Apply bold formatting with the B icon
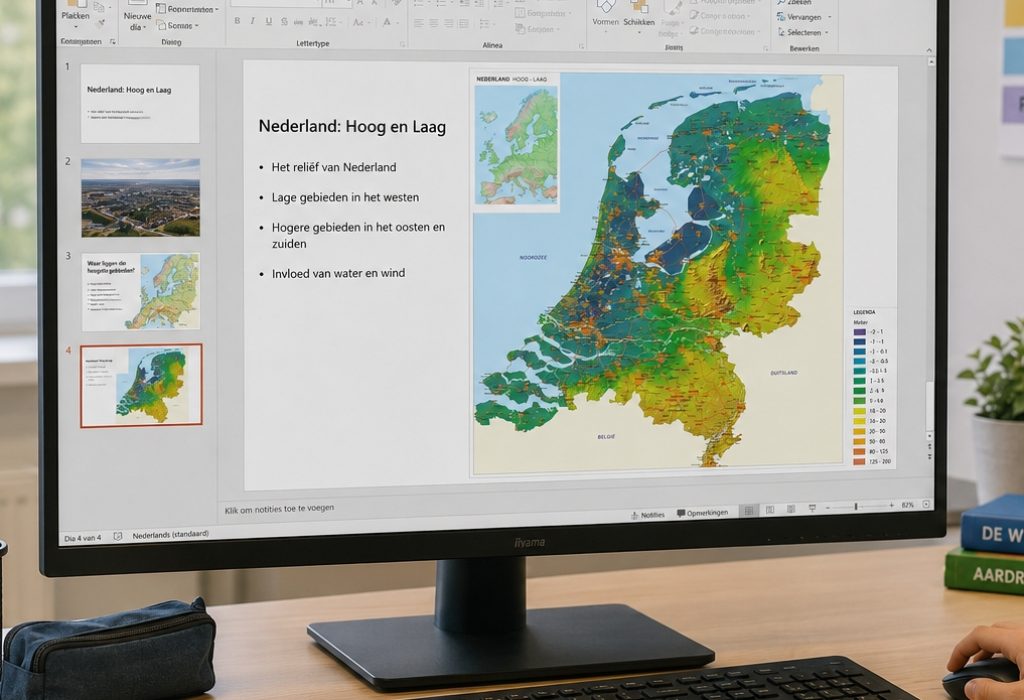1024x700 pixels. click(237, 21)
